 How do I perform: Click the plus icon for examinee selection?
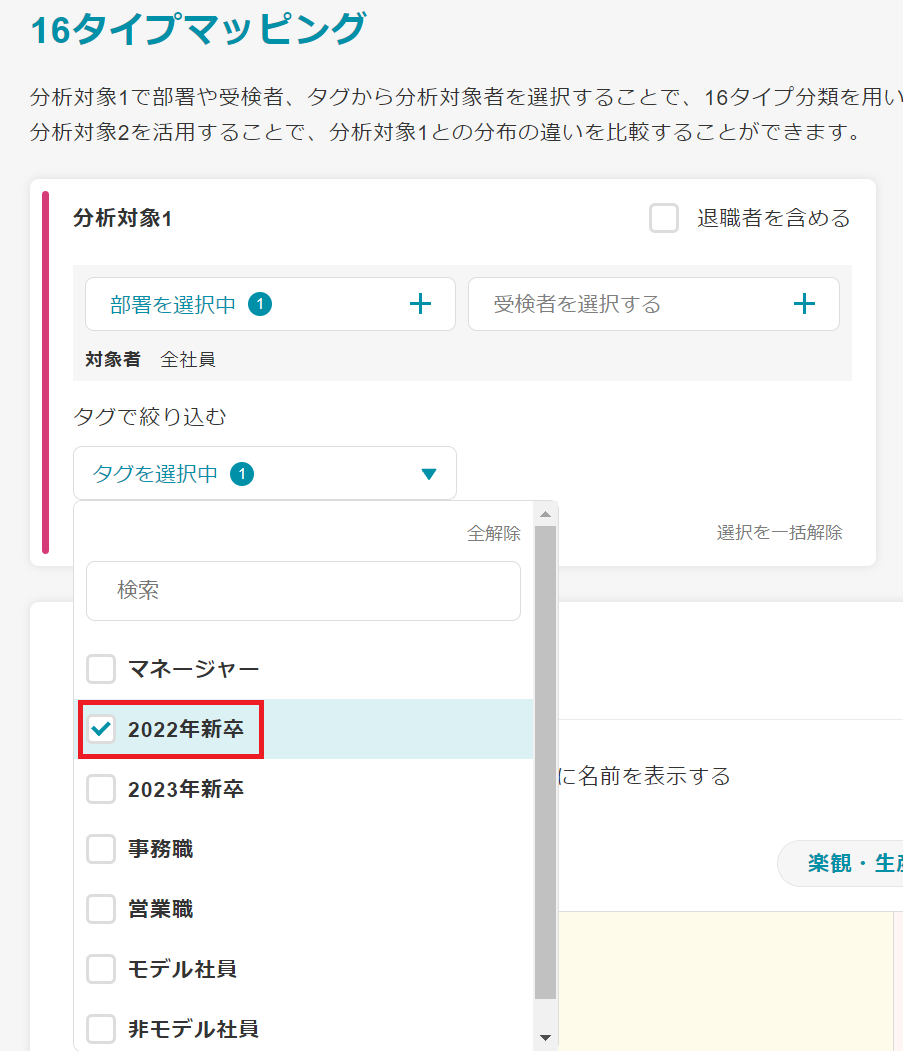(804, 305)
